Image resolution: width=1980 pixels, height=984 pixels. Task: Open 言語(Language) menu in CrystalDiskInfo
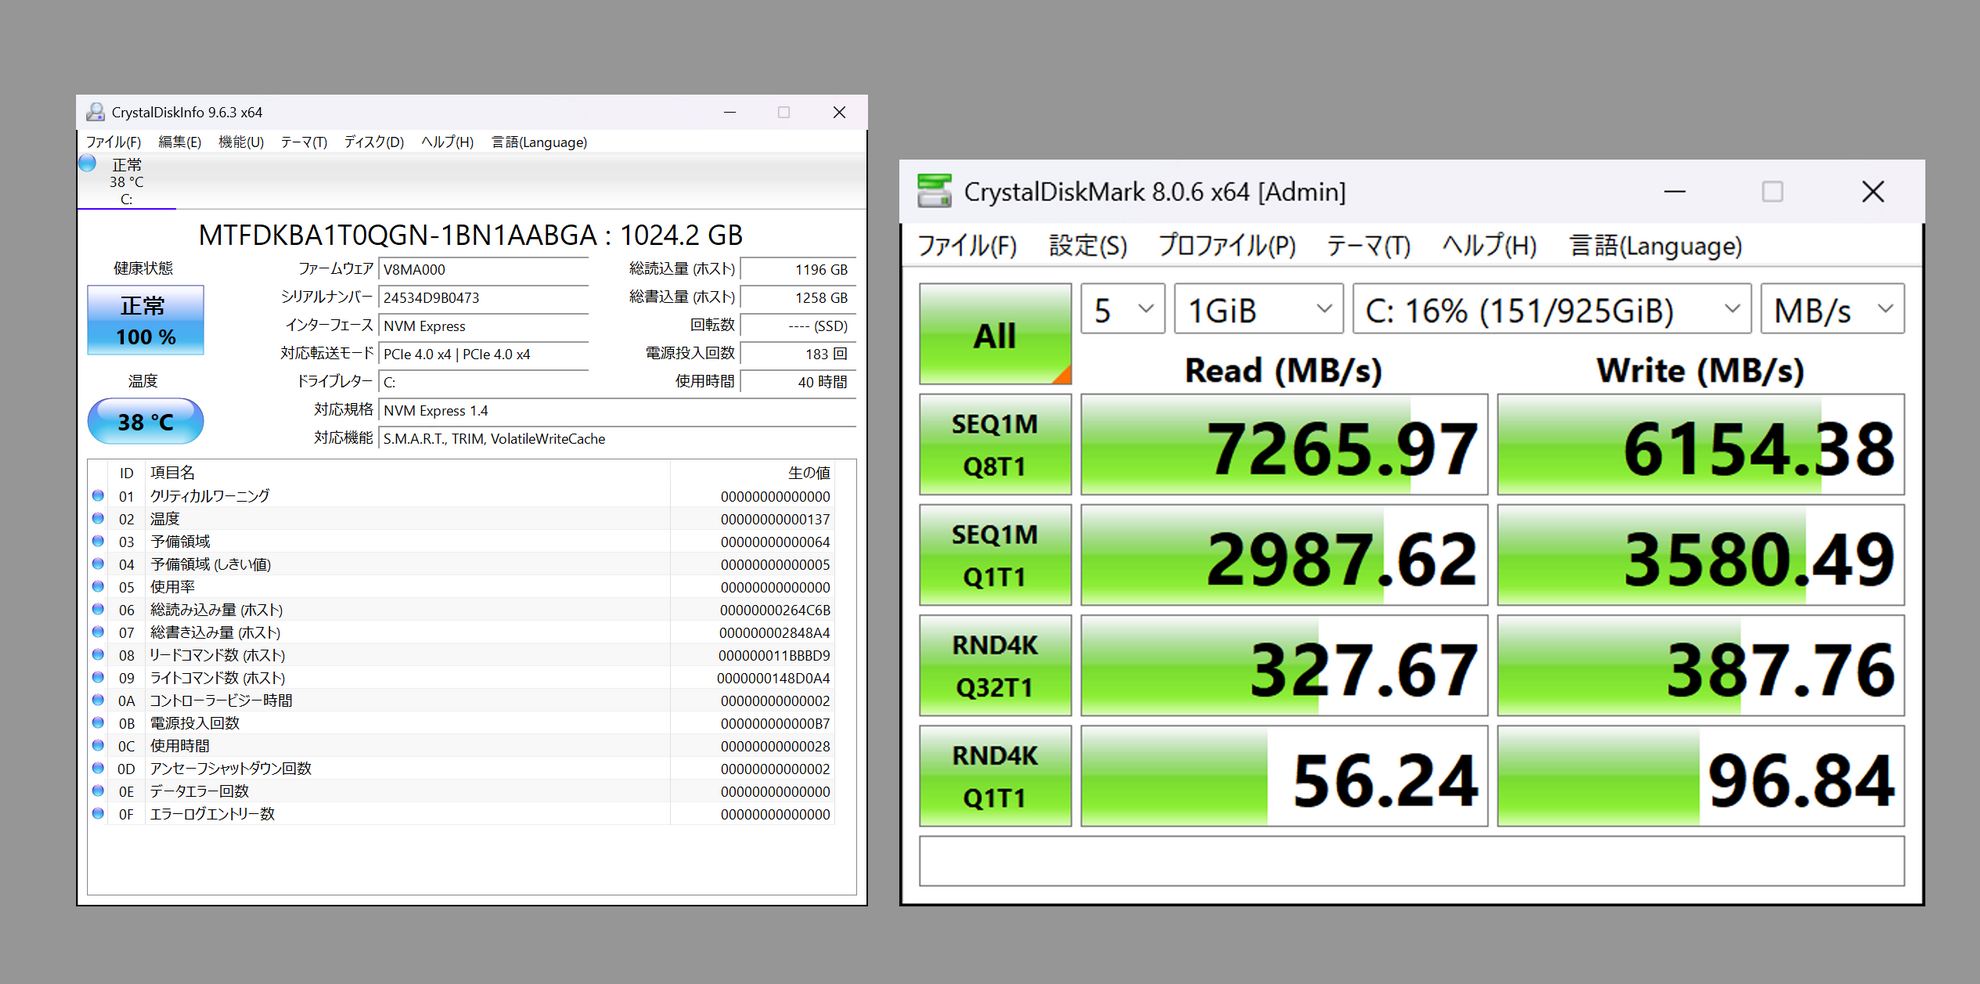[x=539, y=142]
